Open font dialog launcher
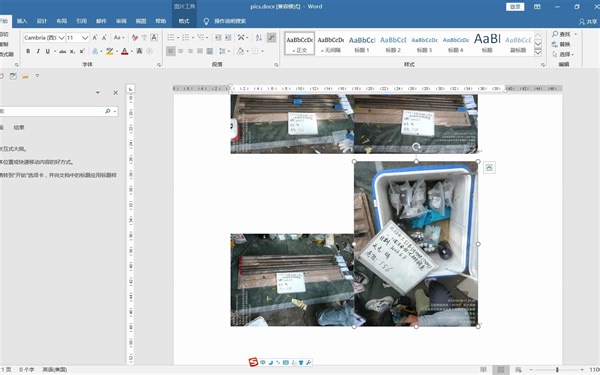600x375 pixels. point(159,65)
